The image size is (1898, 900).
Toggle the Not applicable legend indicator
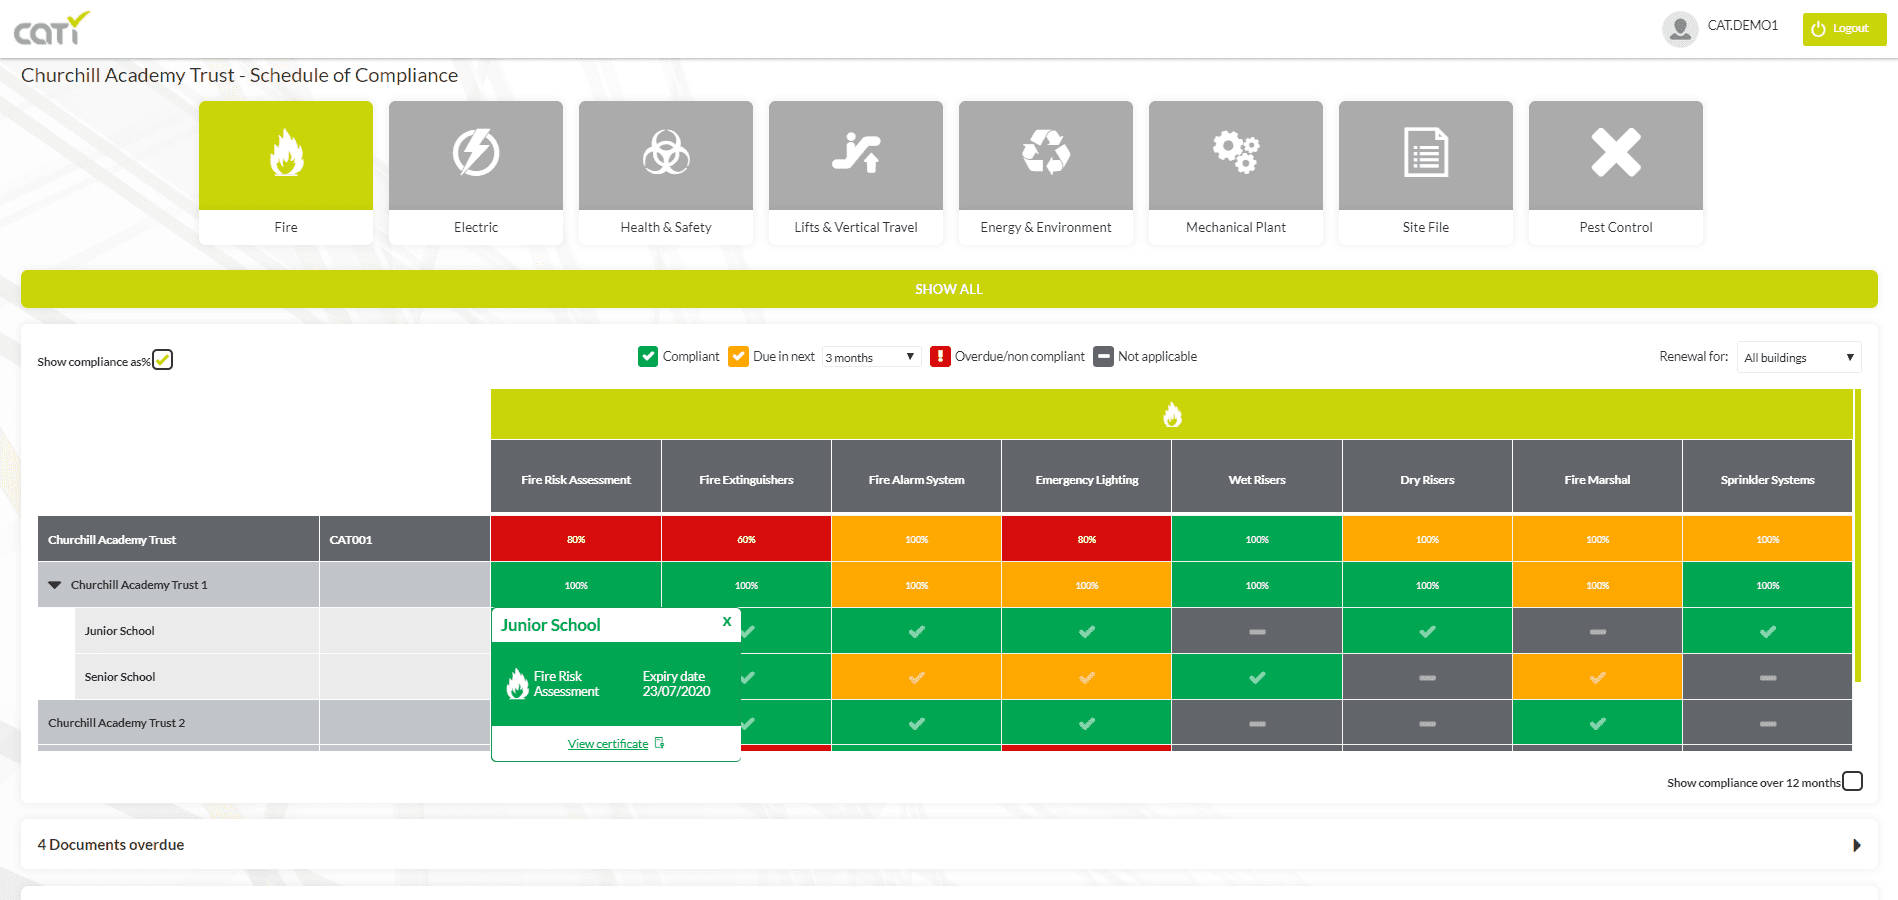[1103, 356]
